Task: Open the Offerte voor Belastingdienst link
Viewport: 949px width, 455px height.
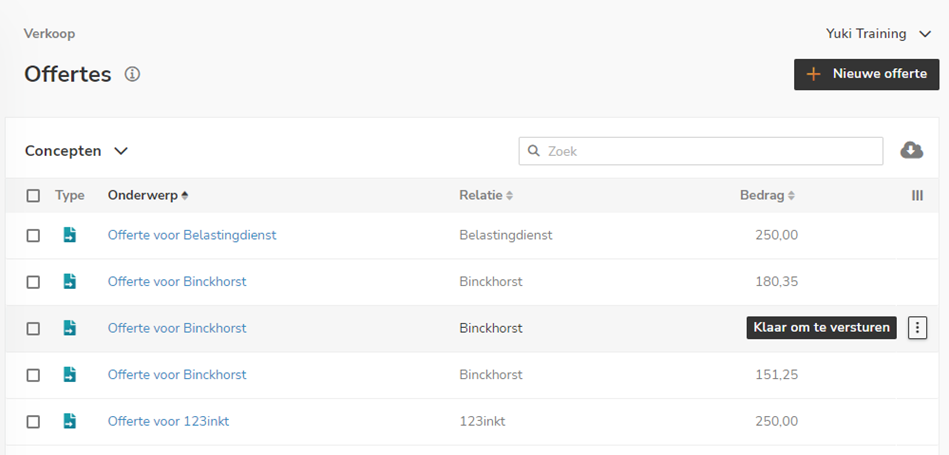Action: (x=192, y=235)
